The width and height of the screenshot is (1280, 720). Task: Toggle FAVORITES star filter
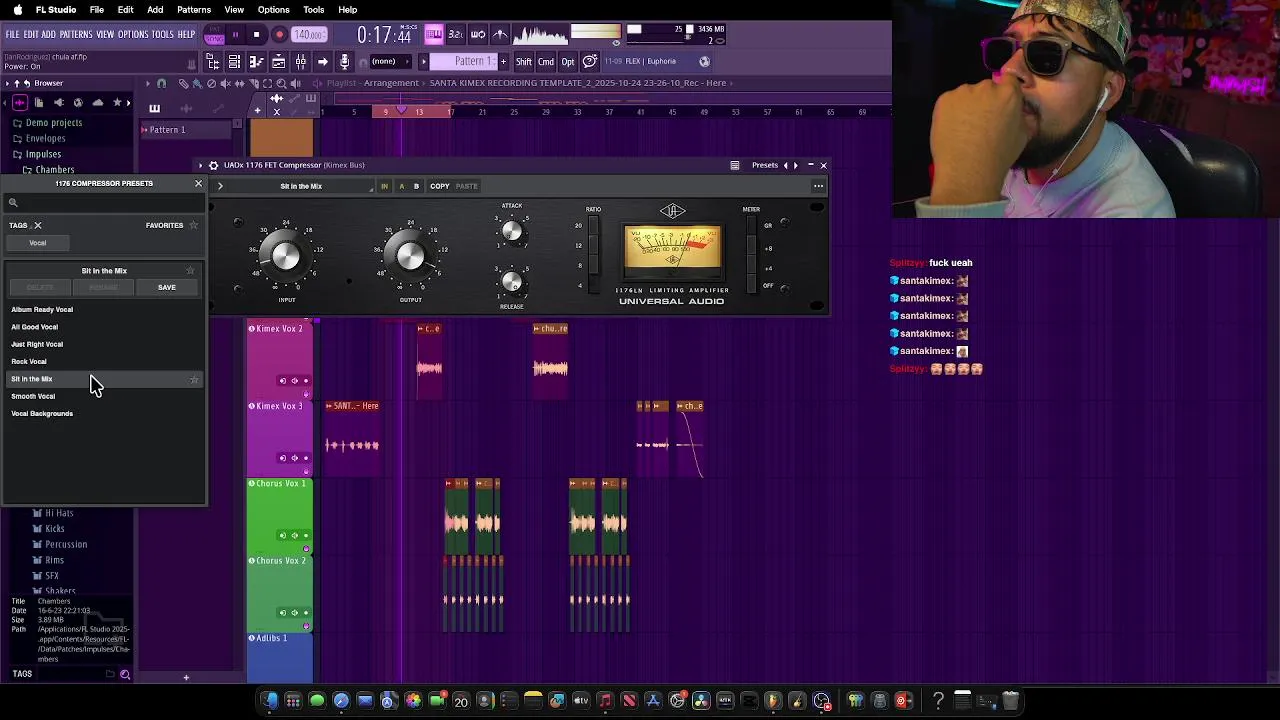tap(193, 226)
